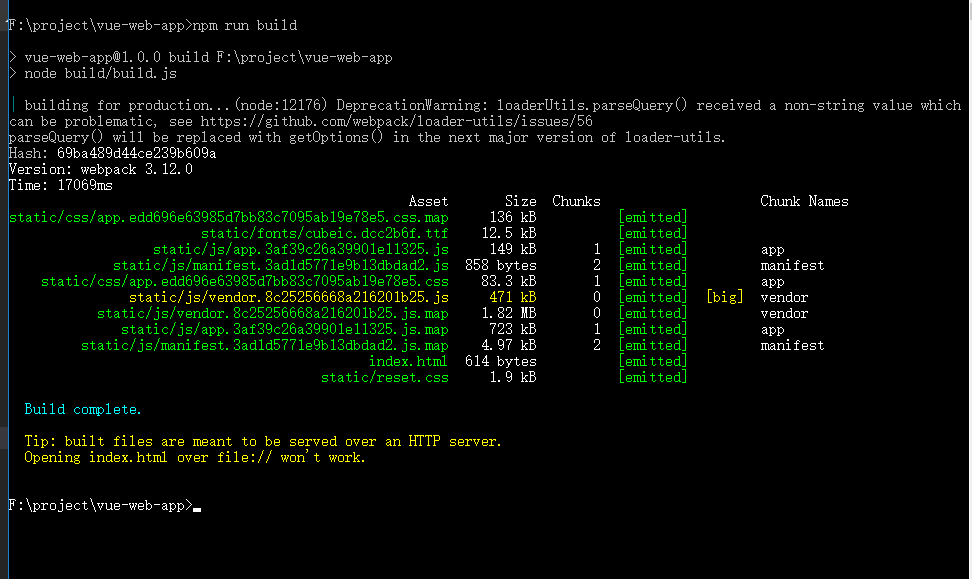
Task: Click the Hash value 69ba489d44ce239b609a
Action: pyautogui.click(x=136, y=153)
